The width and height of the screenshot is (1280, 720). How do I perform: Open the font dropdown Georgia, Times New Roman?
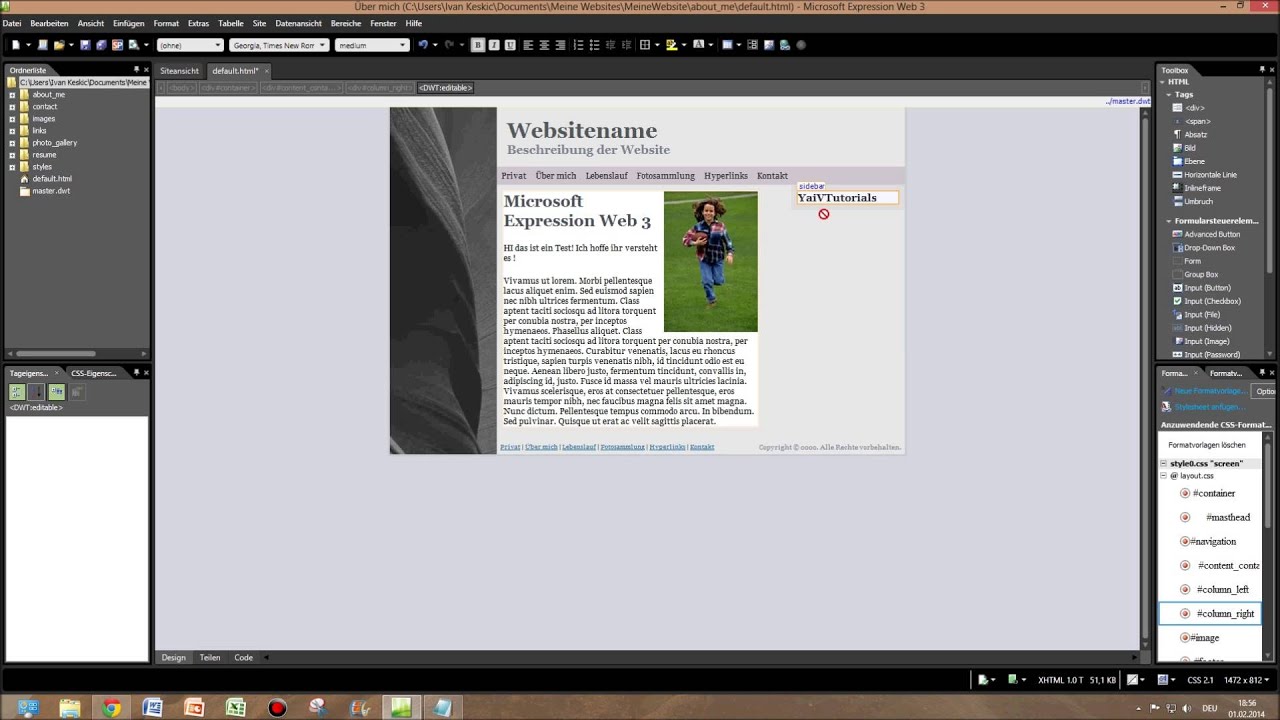(278, 45)
